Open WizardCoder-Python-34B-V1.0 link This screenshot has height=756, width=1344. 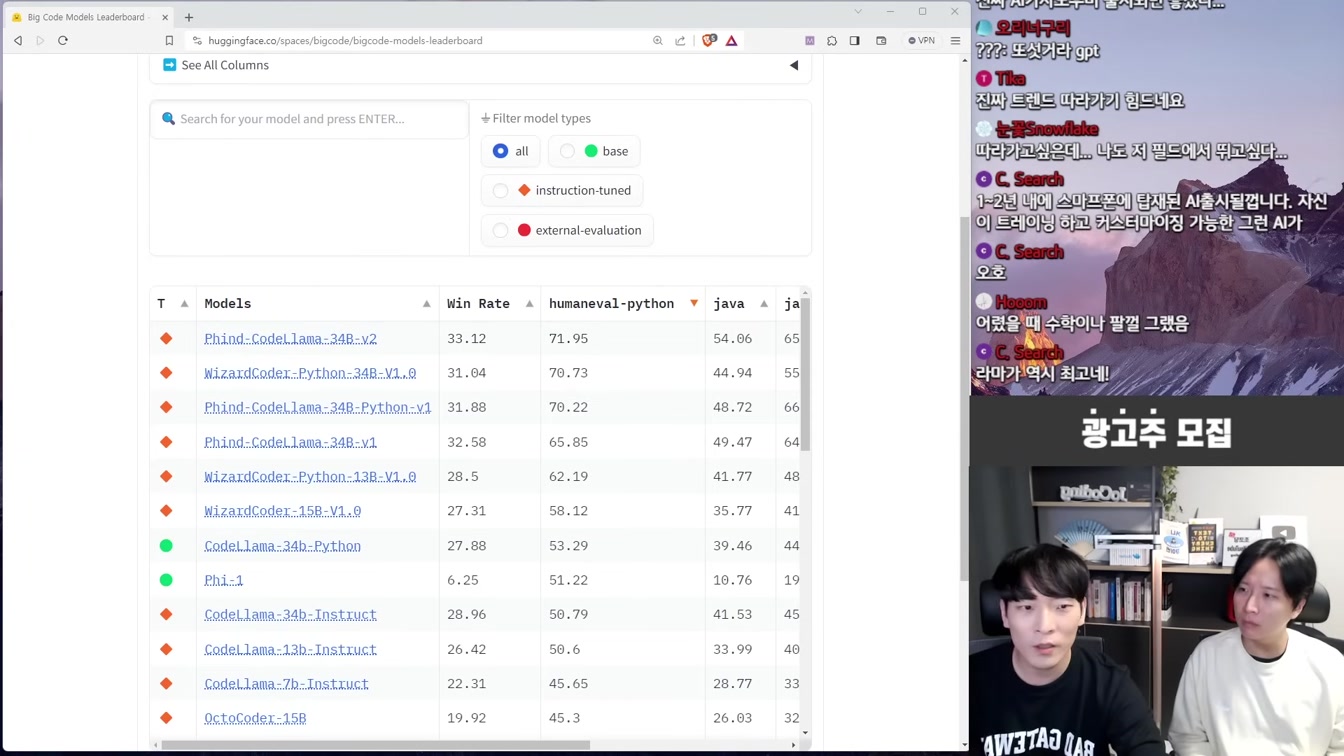[x=310, y=373]
